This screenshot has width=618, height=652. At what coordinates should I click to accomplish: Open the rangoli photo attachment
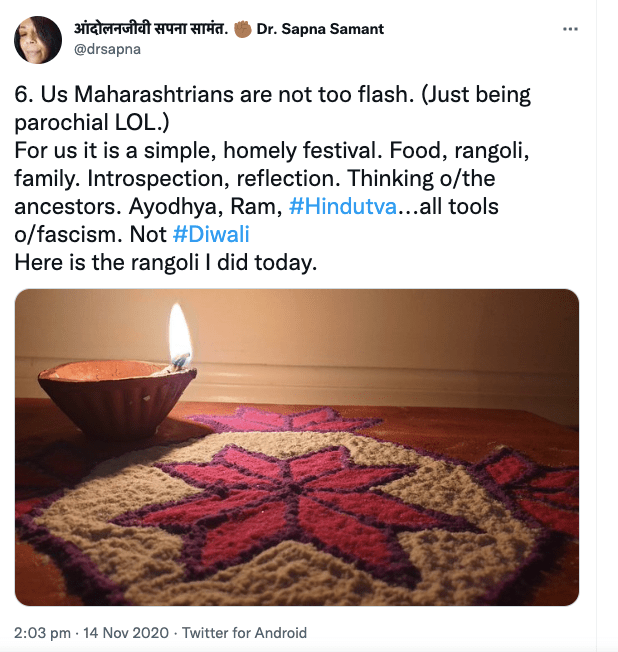tap(297, 447)
